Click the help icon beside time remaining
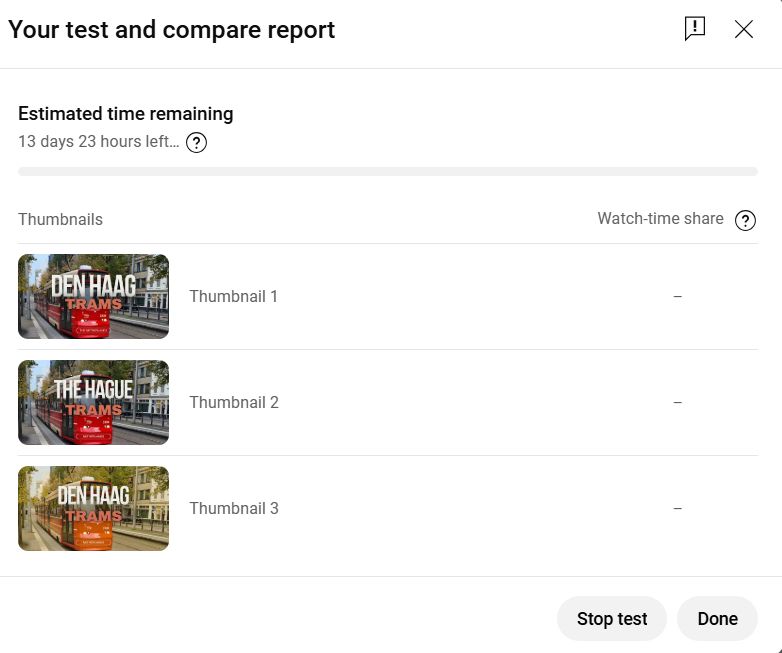Screen dimensions: 782x653 click(x=196, y=143)
